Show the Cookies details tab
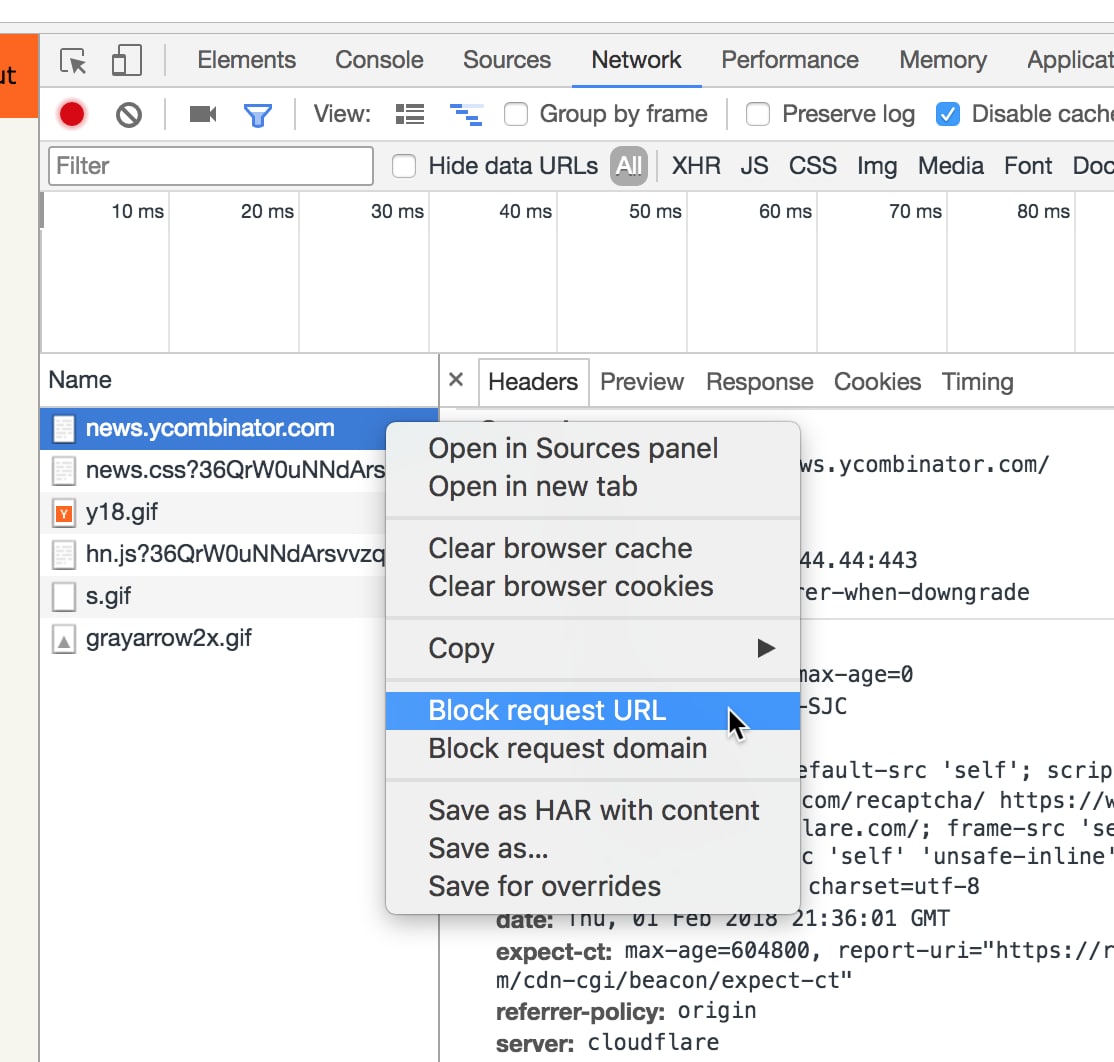The image size is (1114, 1062). pyautogui.click(x=877, y=382)
